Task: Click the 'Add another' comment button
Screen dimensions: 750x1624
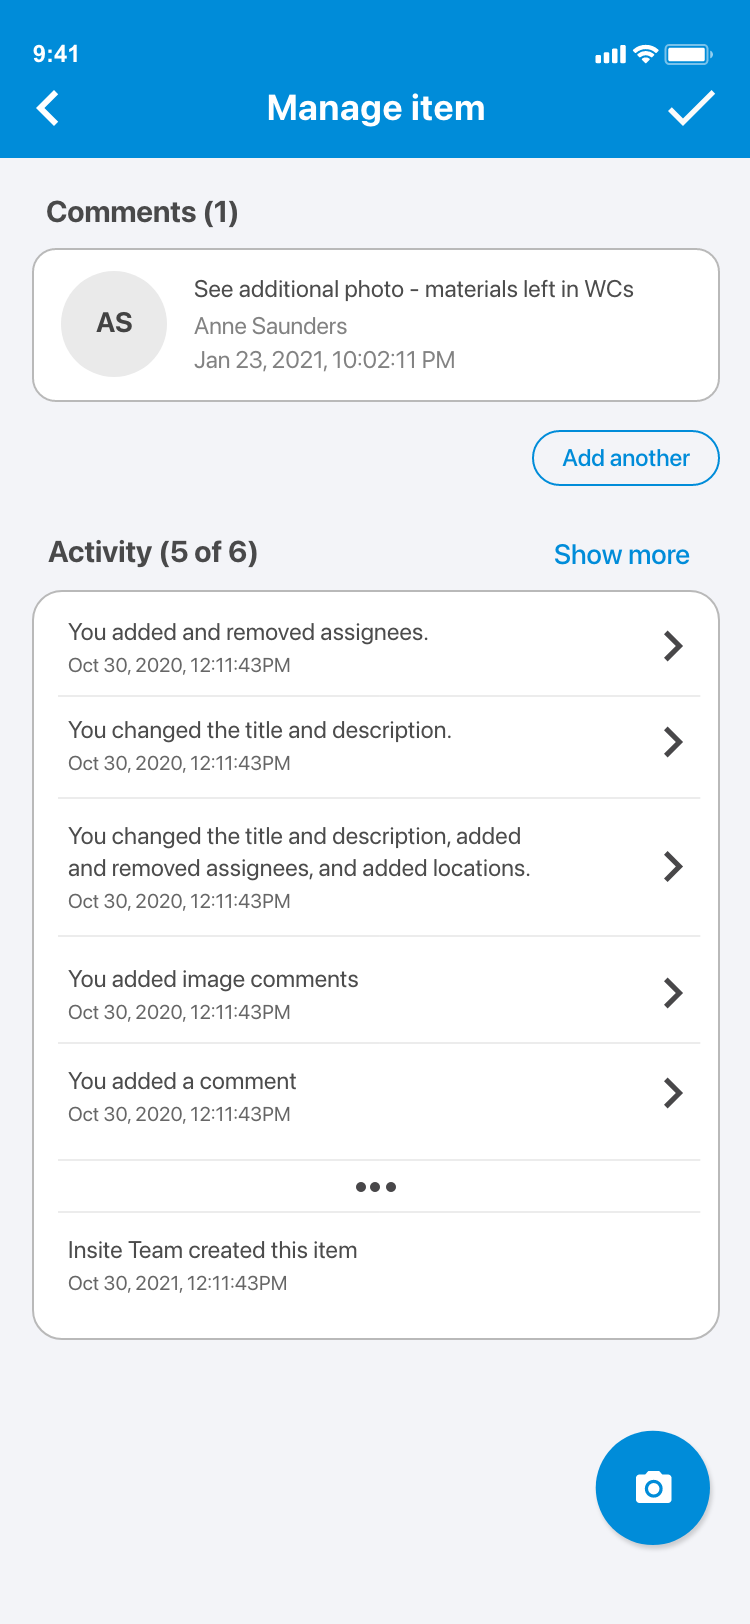Action: click(x=626, y=458)
